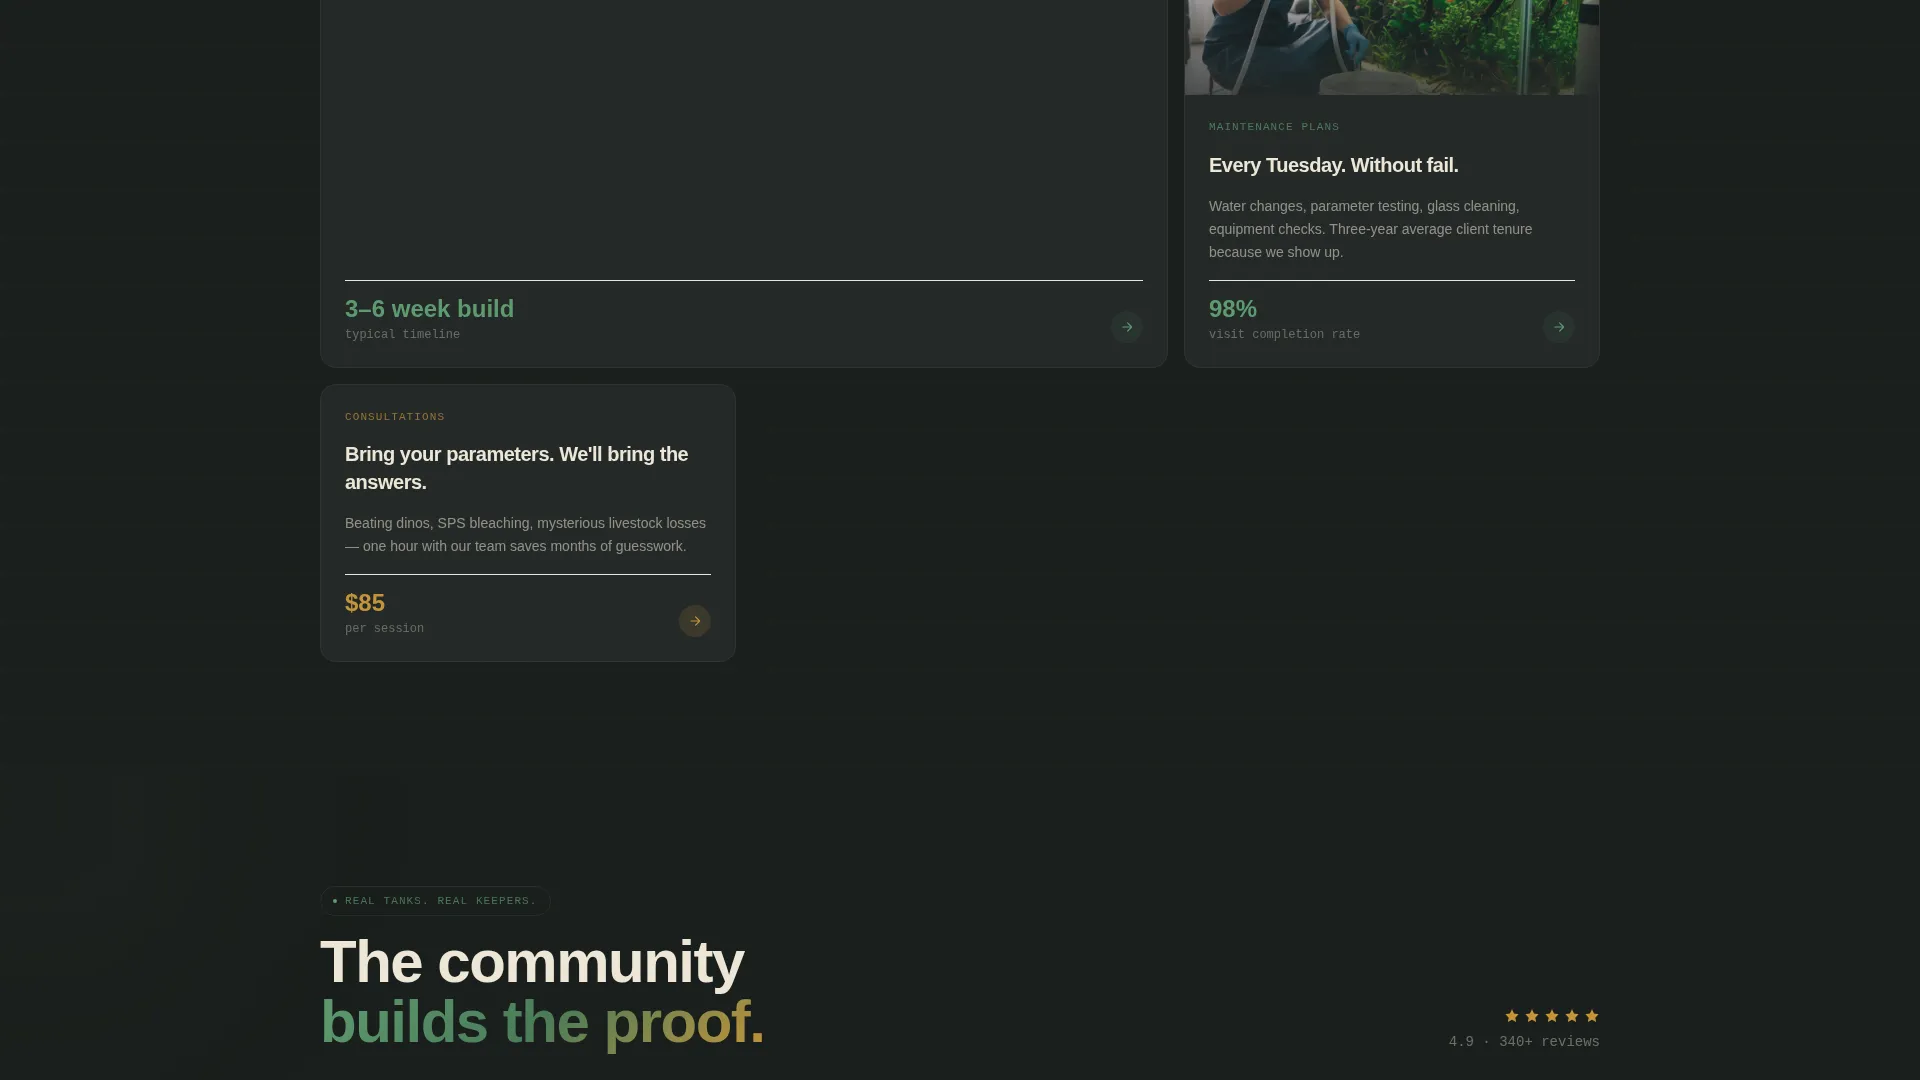Click the 'Real tanks. Real keepers.' badge

click(435, 901)
